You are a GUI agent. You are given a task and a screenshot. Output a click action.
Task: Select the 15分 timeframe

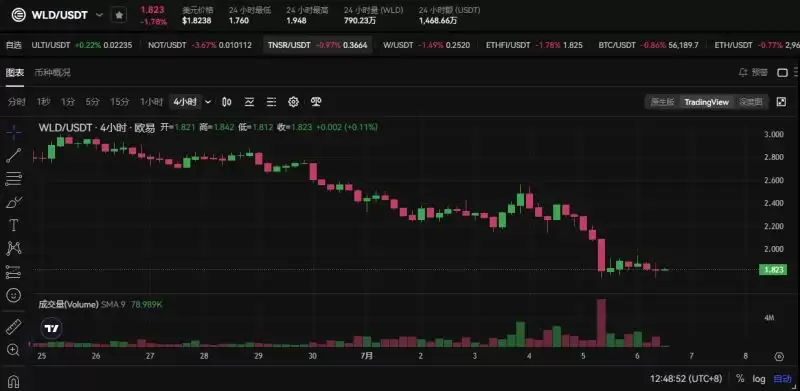pyautogui.click(x=120, y=102)
